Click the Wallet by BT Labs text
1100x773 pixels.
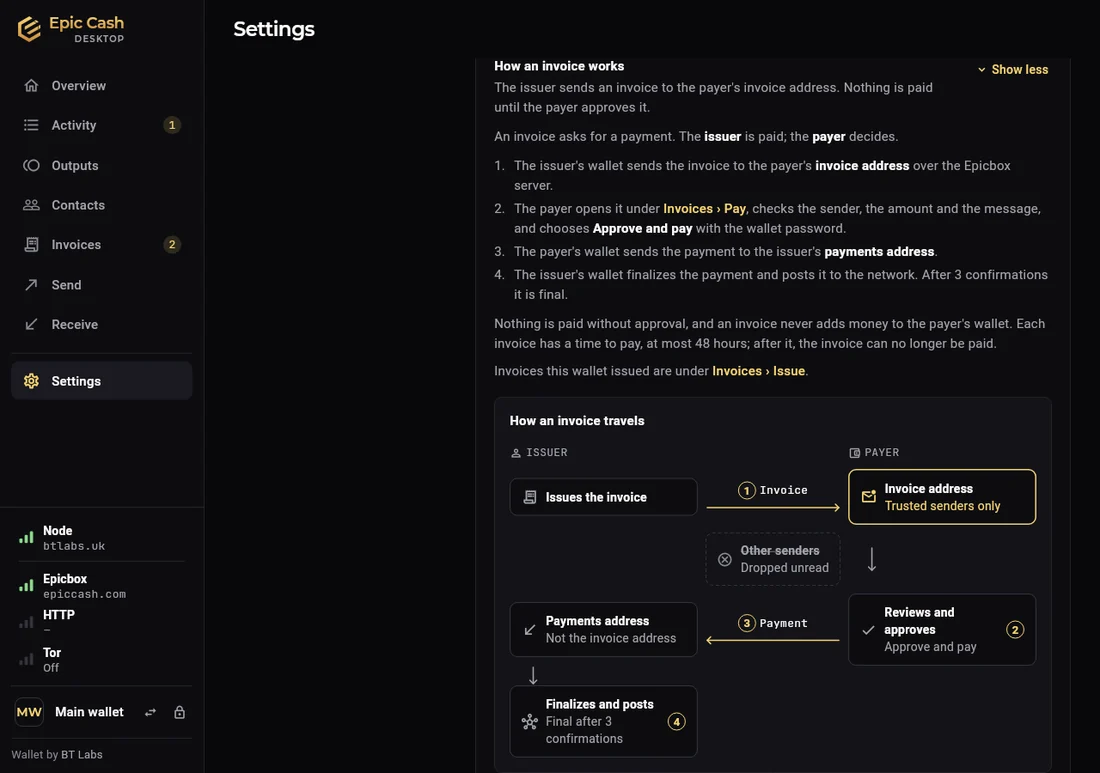(x=57, y=755)
